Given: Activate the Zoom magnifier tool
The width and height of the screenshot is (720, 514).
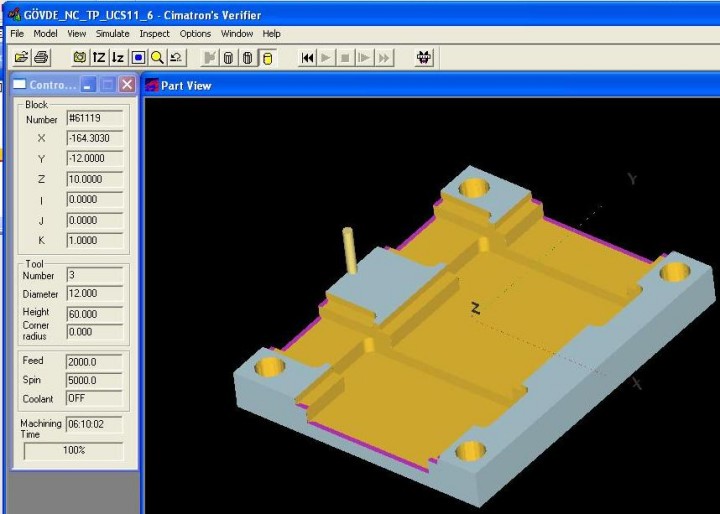Looking at the screenshot, I should [157, 58].
